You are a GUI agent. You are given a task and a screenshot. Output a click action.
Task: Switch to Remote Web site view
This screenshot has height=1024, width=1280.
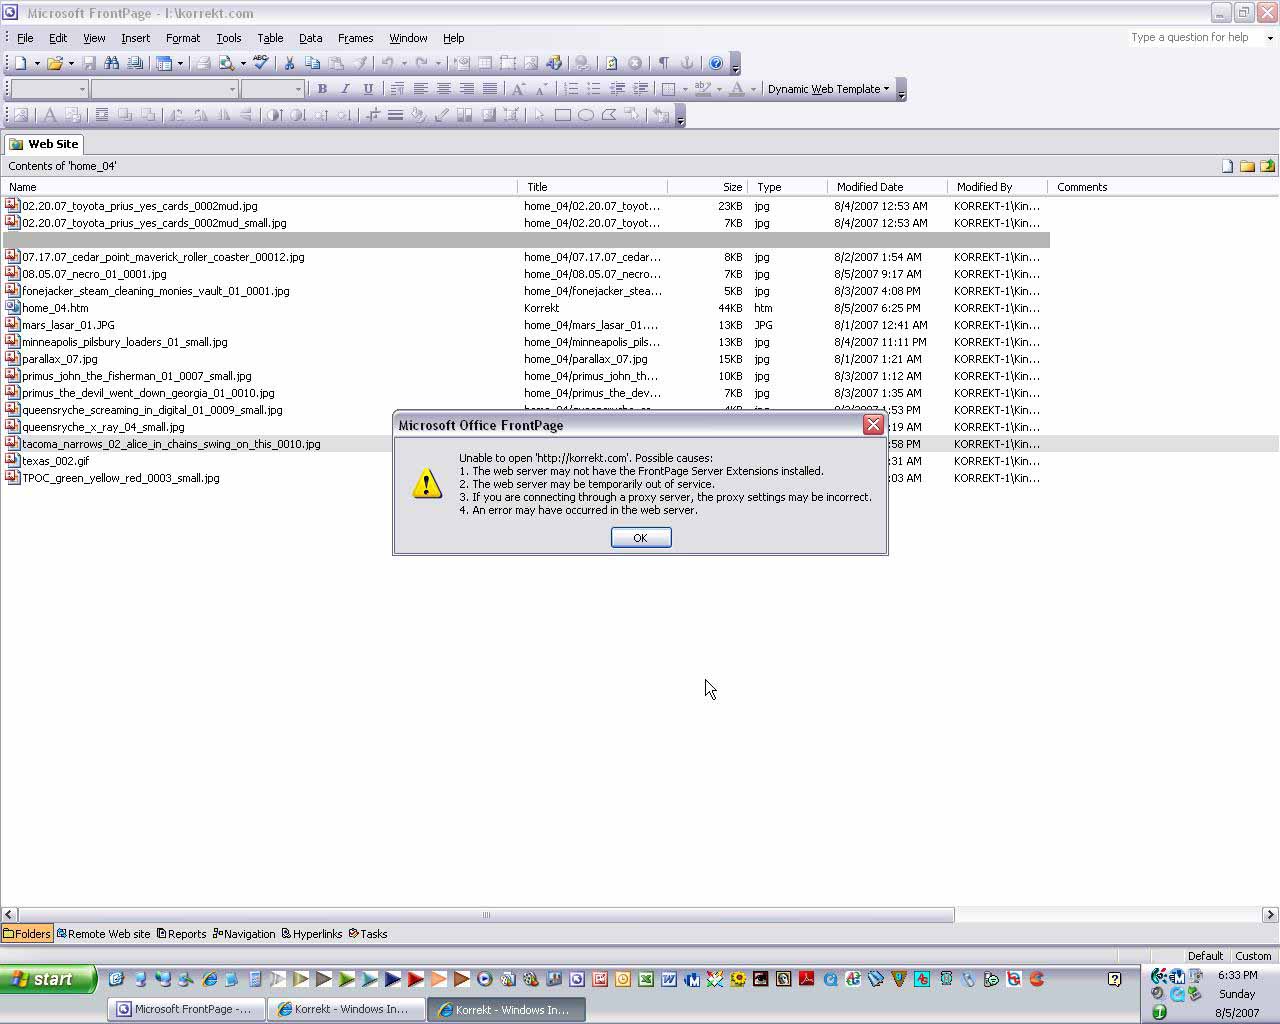[103, 934]
